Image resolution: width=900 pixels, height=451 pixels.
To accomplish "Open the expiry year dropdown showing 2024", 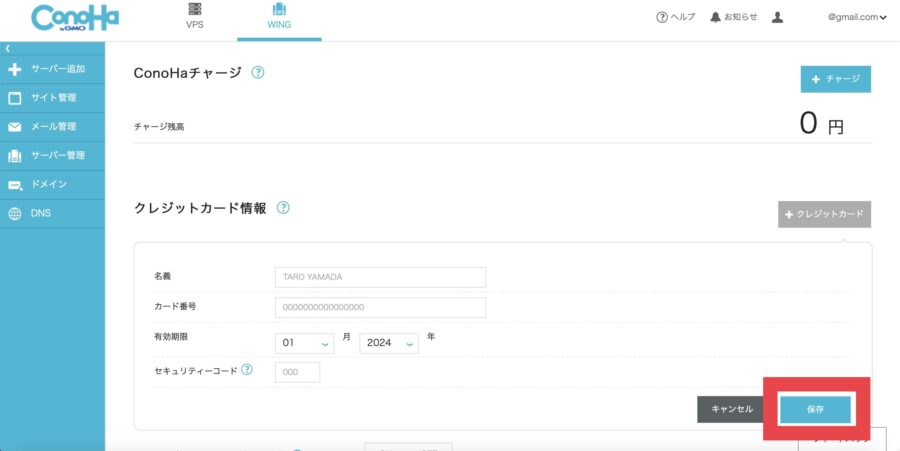I will [389, 343].
